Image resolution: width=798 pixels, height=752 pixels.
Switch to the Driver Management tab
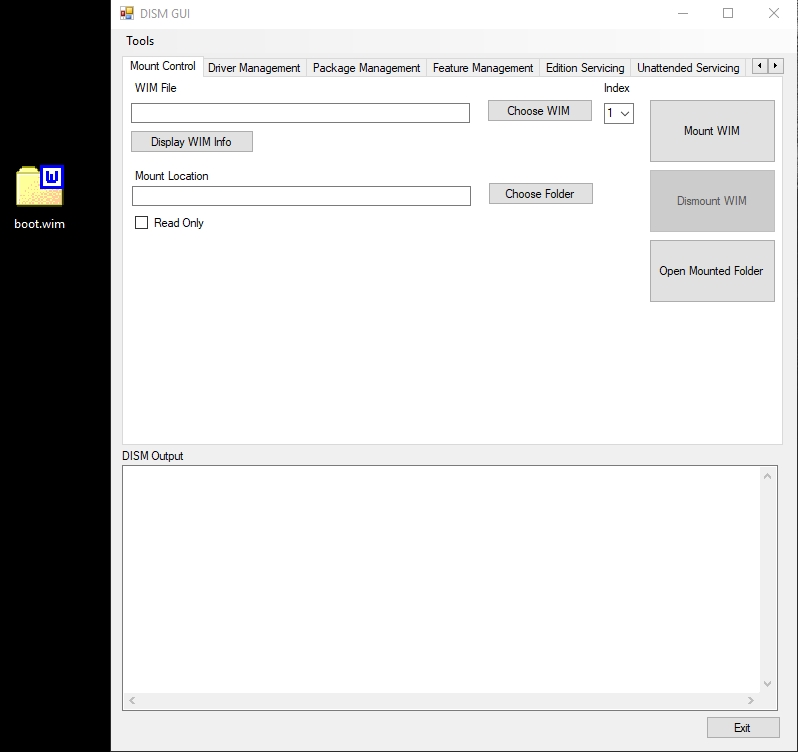254,68
